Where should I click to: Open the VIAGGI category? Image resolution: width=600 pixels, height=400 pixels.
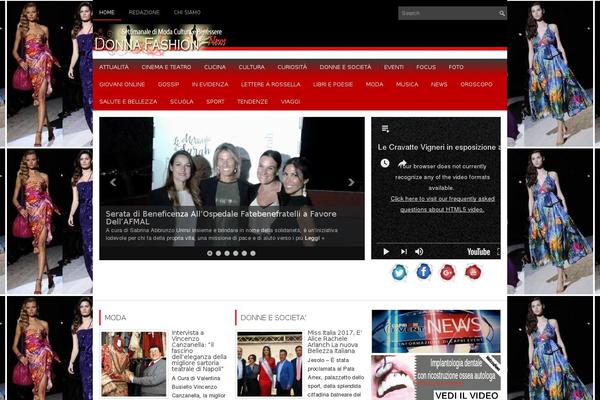[290, 101]
